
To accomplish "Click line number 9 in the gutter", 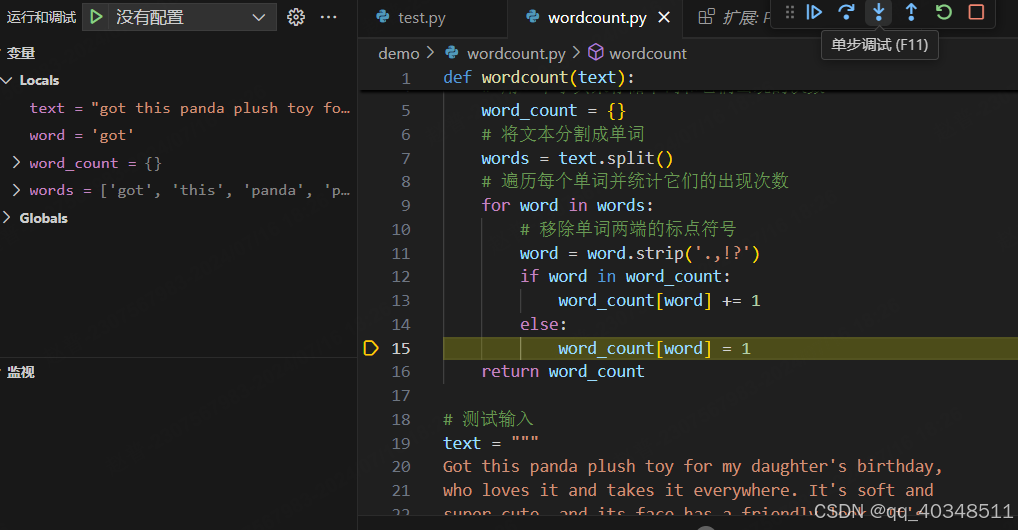I will 405,205.
